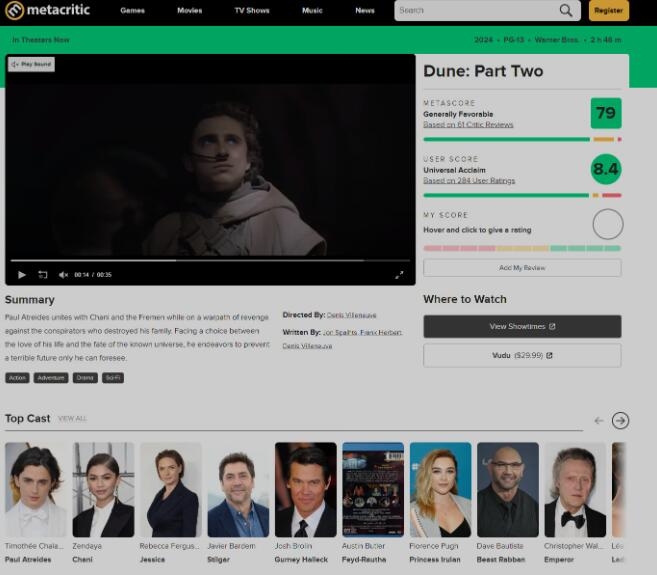Unmute the trailer volume icon

pyautogui.click(x=63, y=275)
